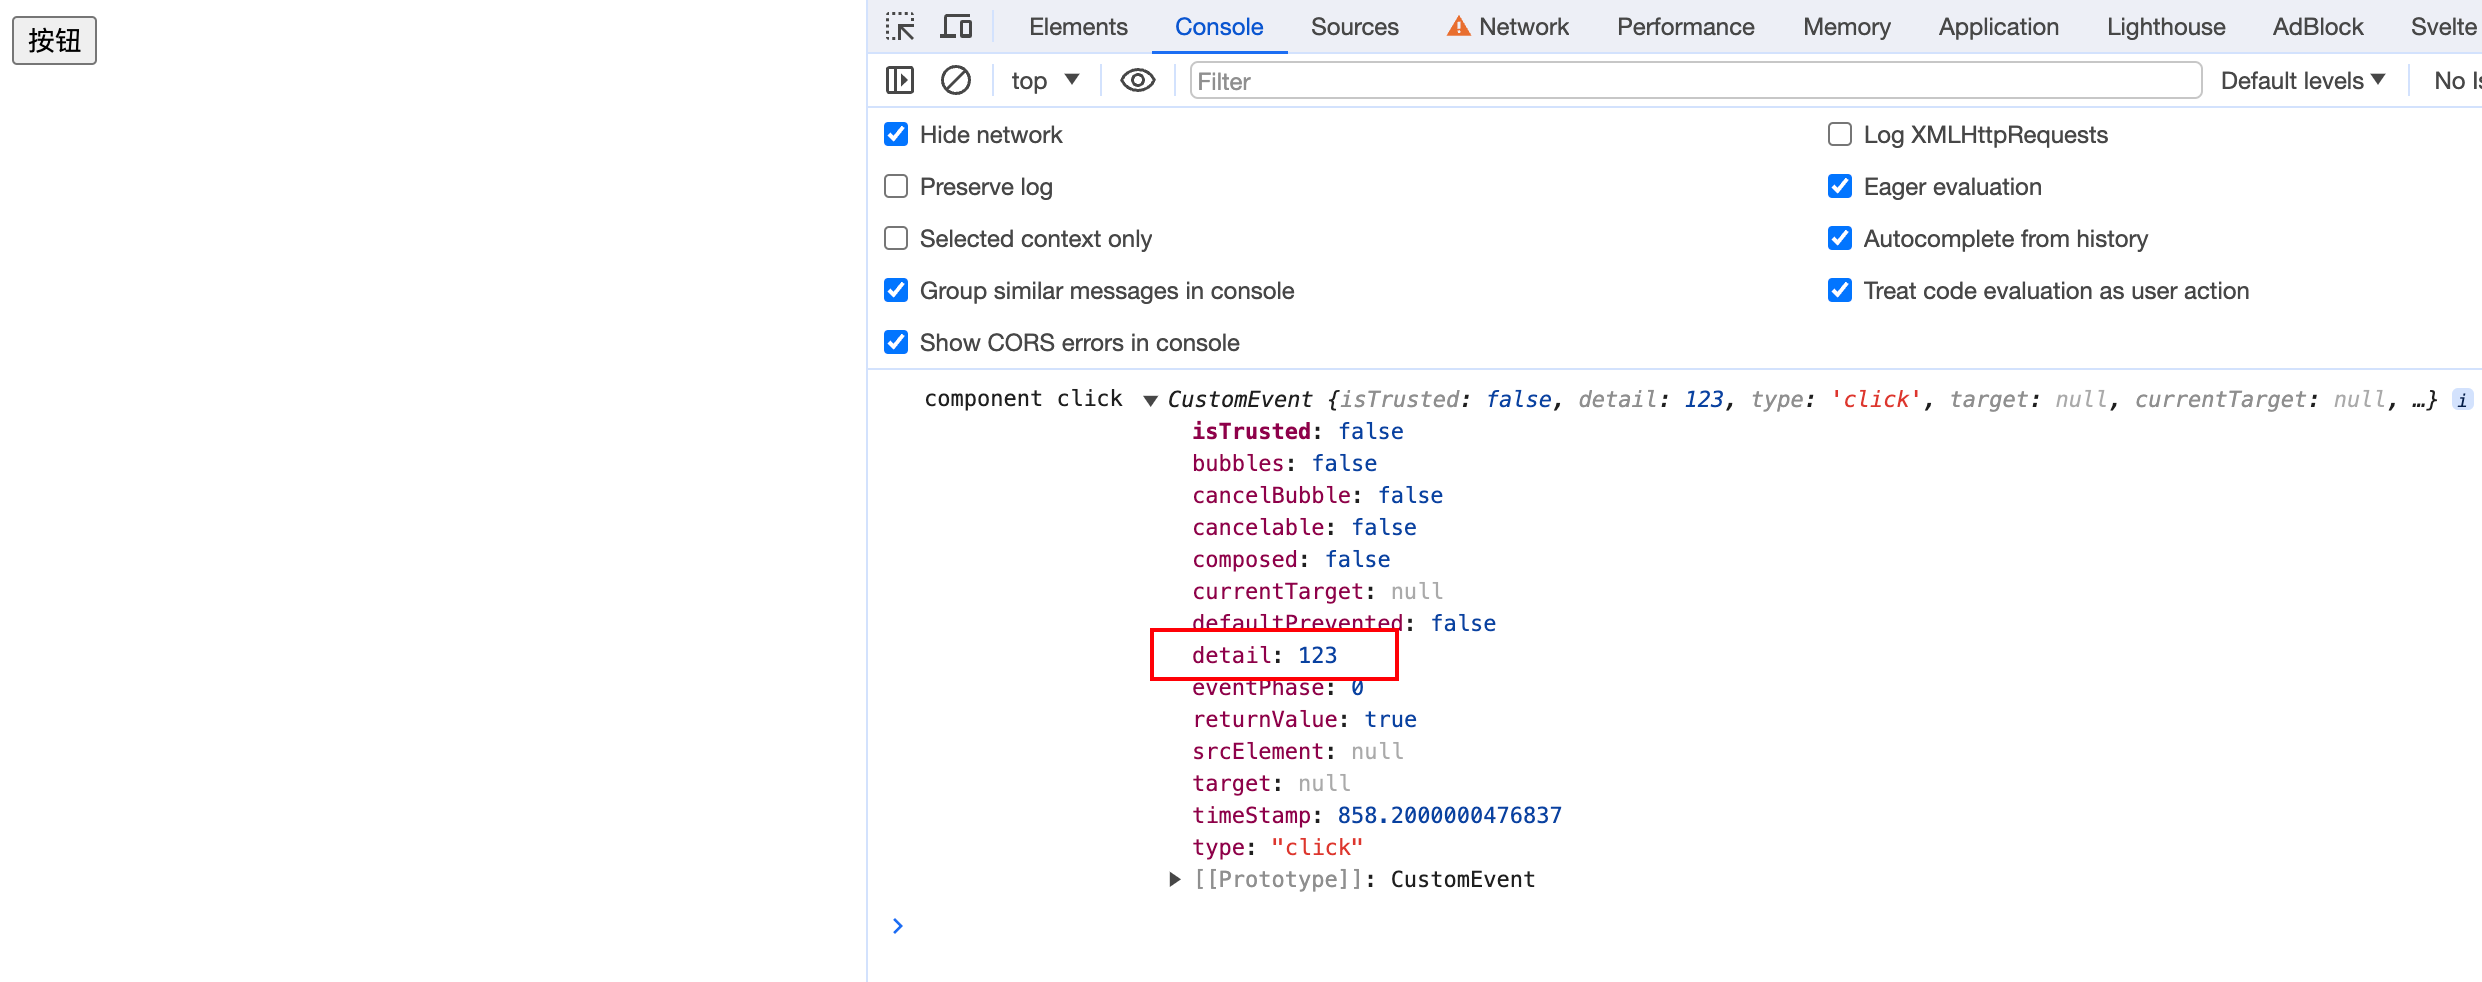Screen dimensions: 2482x982
Task: Click the console prompt chevron
Action: pyautogui.click(x=897, y=926)
